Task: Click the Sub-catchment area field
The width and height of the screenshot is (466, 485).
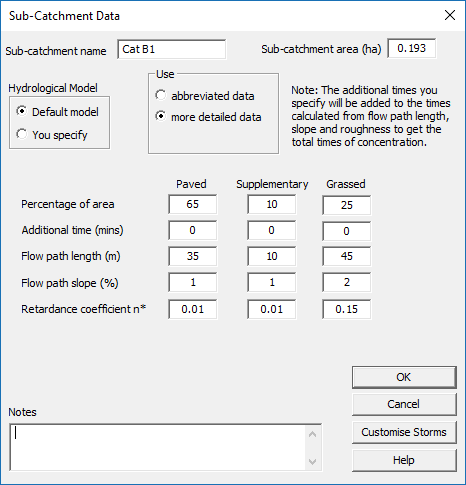Action: pyautogui.click(x=412, y=49)
